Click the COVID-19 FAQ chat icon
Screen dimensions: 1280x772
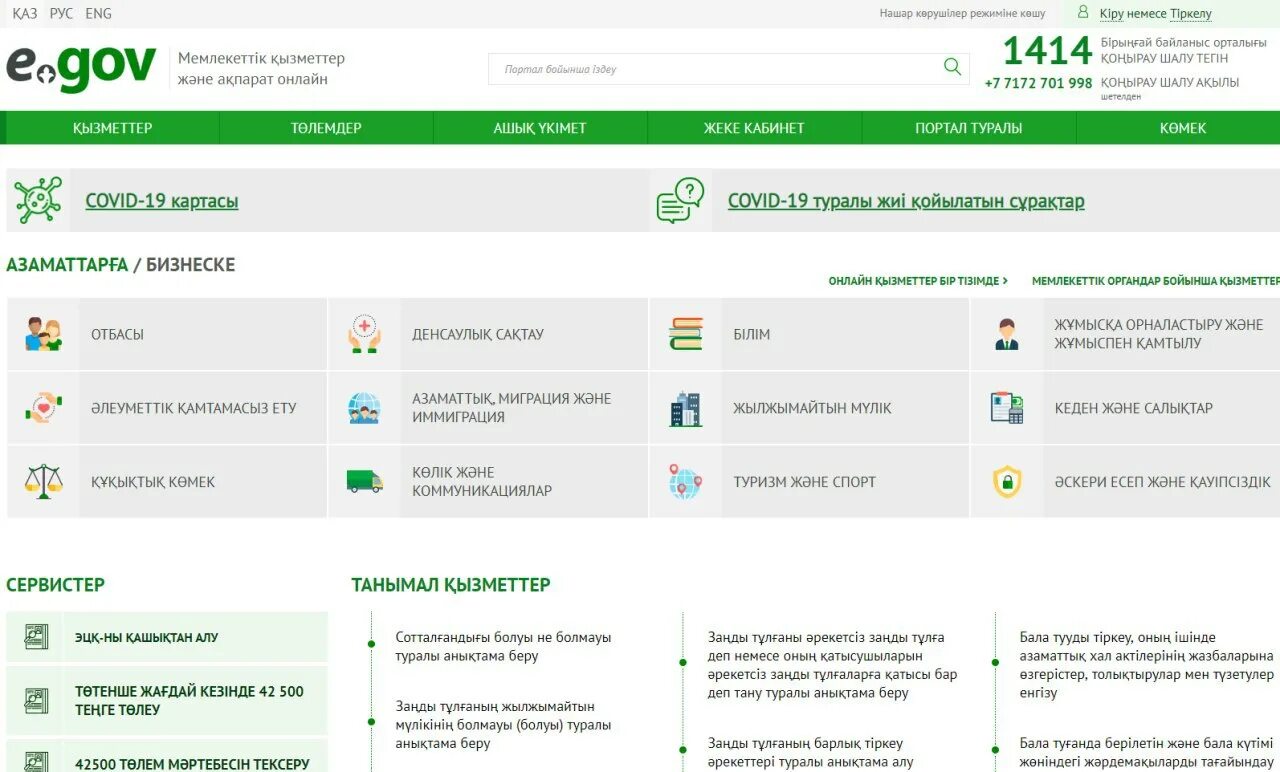(681, 200)
